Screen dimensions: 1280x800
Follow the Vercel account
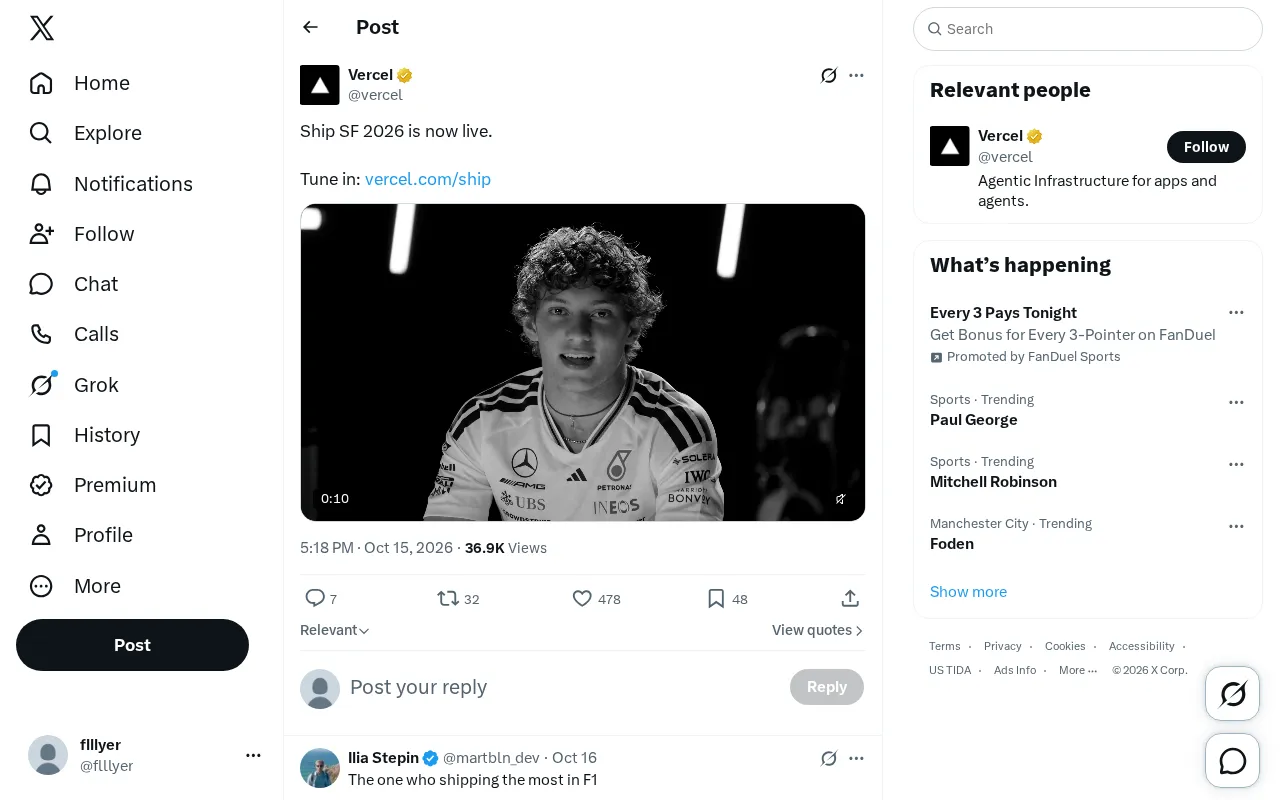coord(1206,147)
